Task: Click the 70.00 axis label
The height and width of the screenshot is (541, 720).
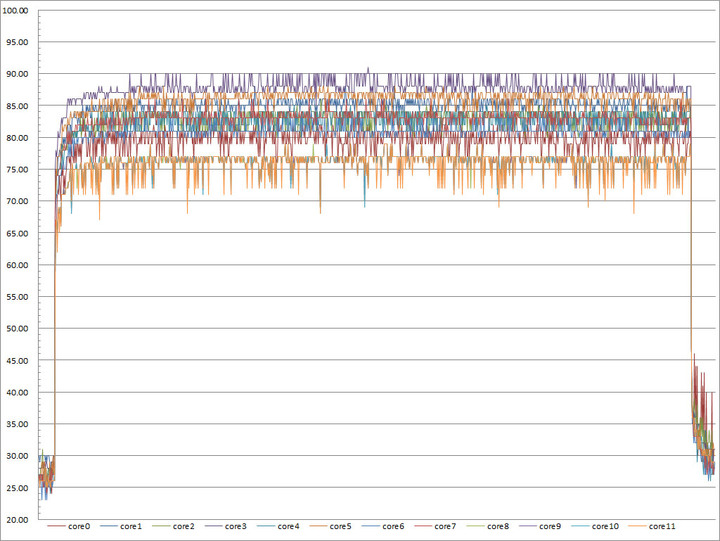Action: pyautogui.click(x=17, y=201)
